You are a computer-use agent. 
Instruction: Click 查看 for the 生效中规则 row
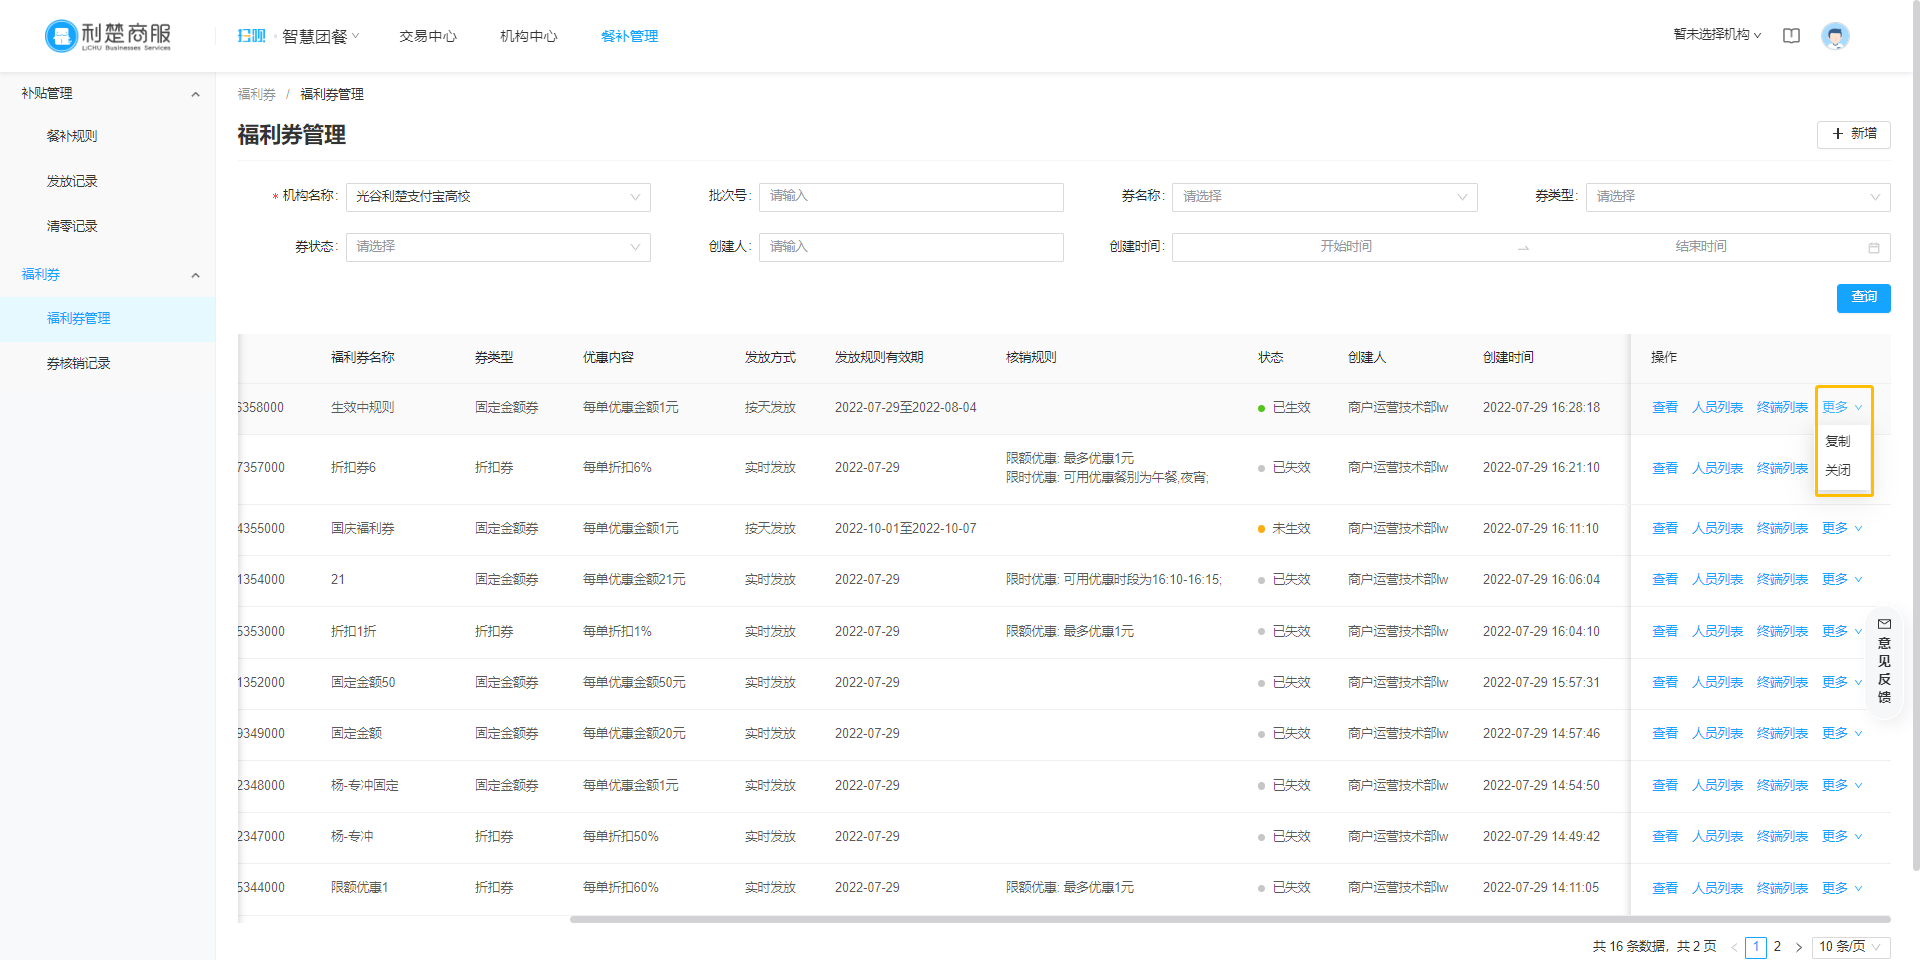coord(1665,407)
